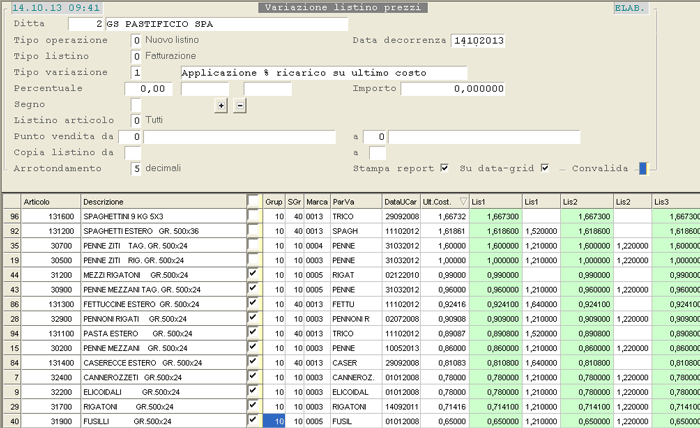Viewport: 700px width, 428px height.
Task: Click the Punto vendita da code field
Action: [130, 137]
